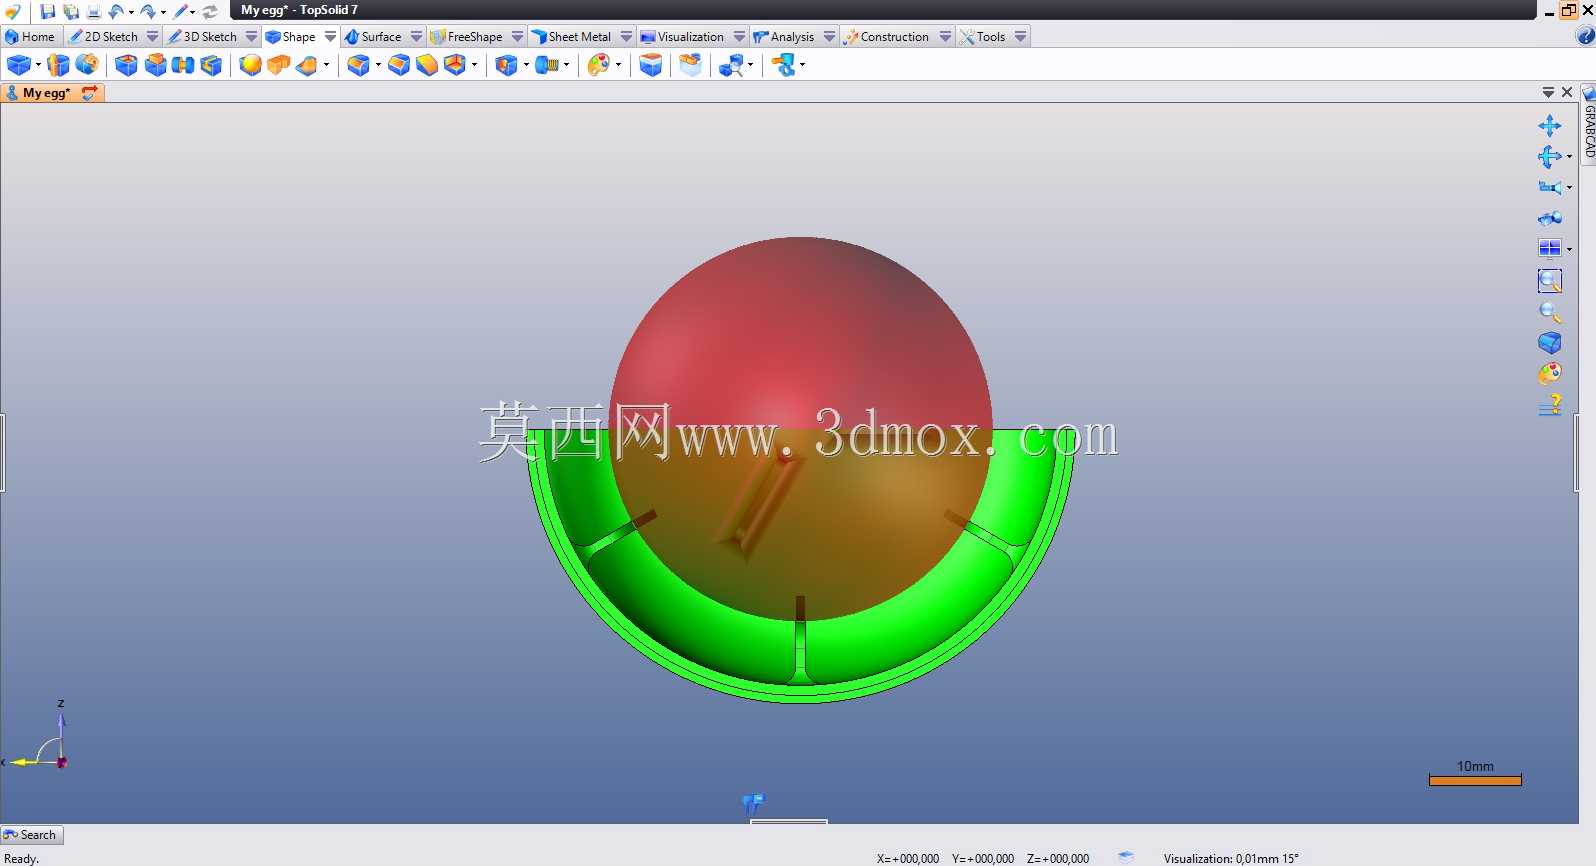Image resolution: width=1596 pixels, height=866 pixels.
Task: Click the Save All documents icon
Action: click(71, 12)
